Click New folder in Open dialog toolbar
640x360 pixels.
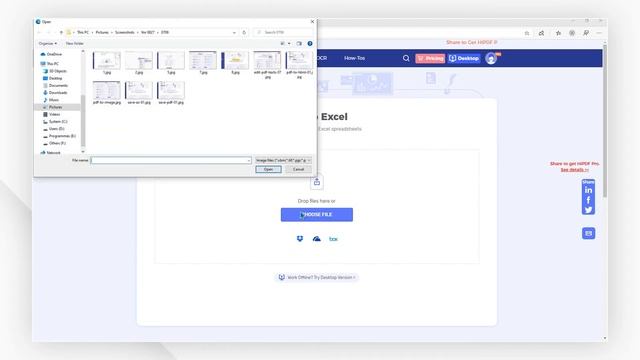click(74, 43)
